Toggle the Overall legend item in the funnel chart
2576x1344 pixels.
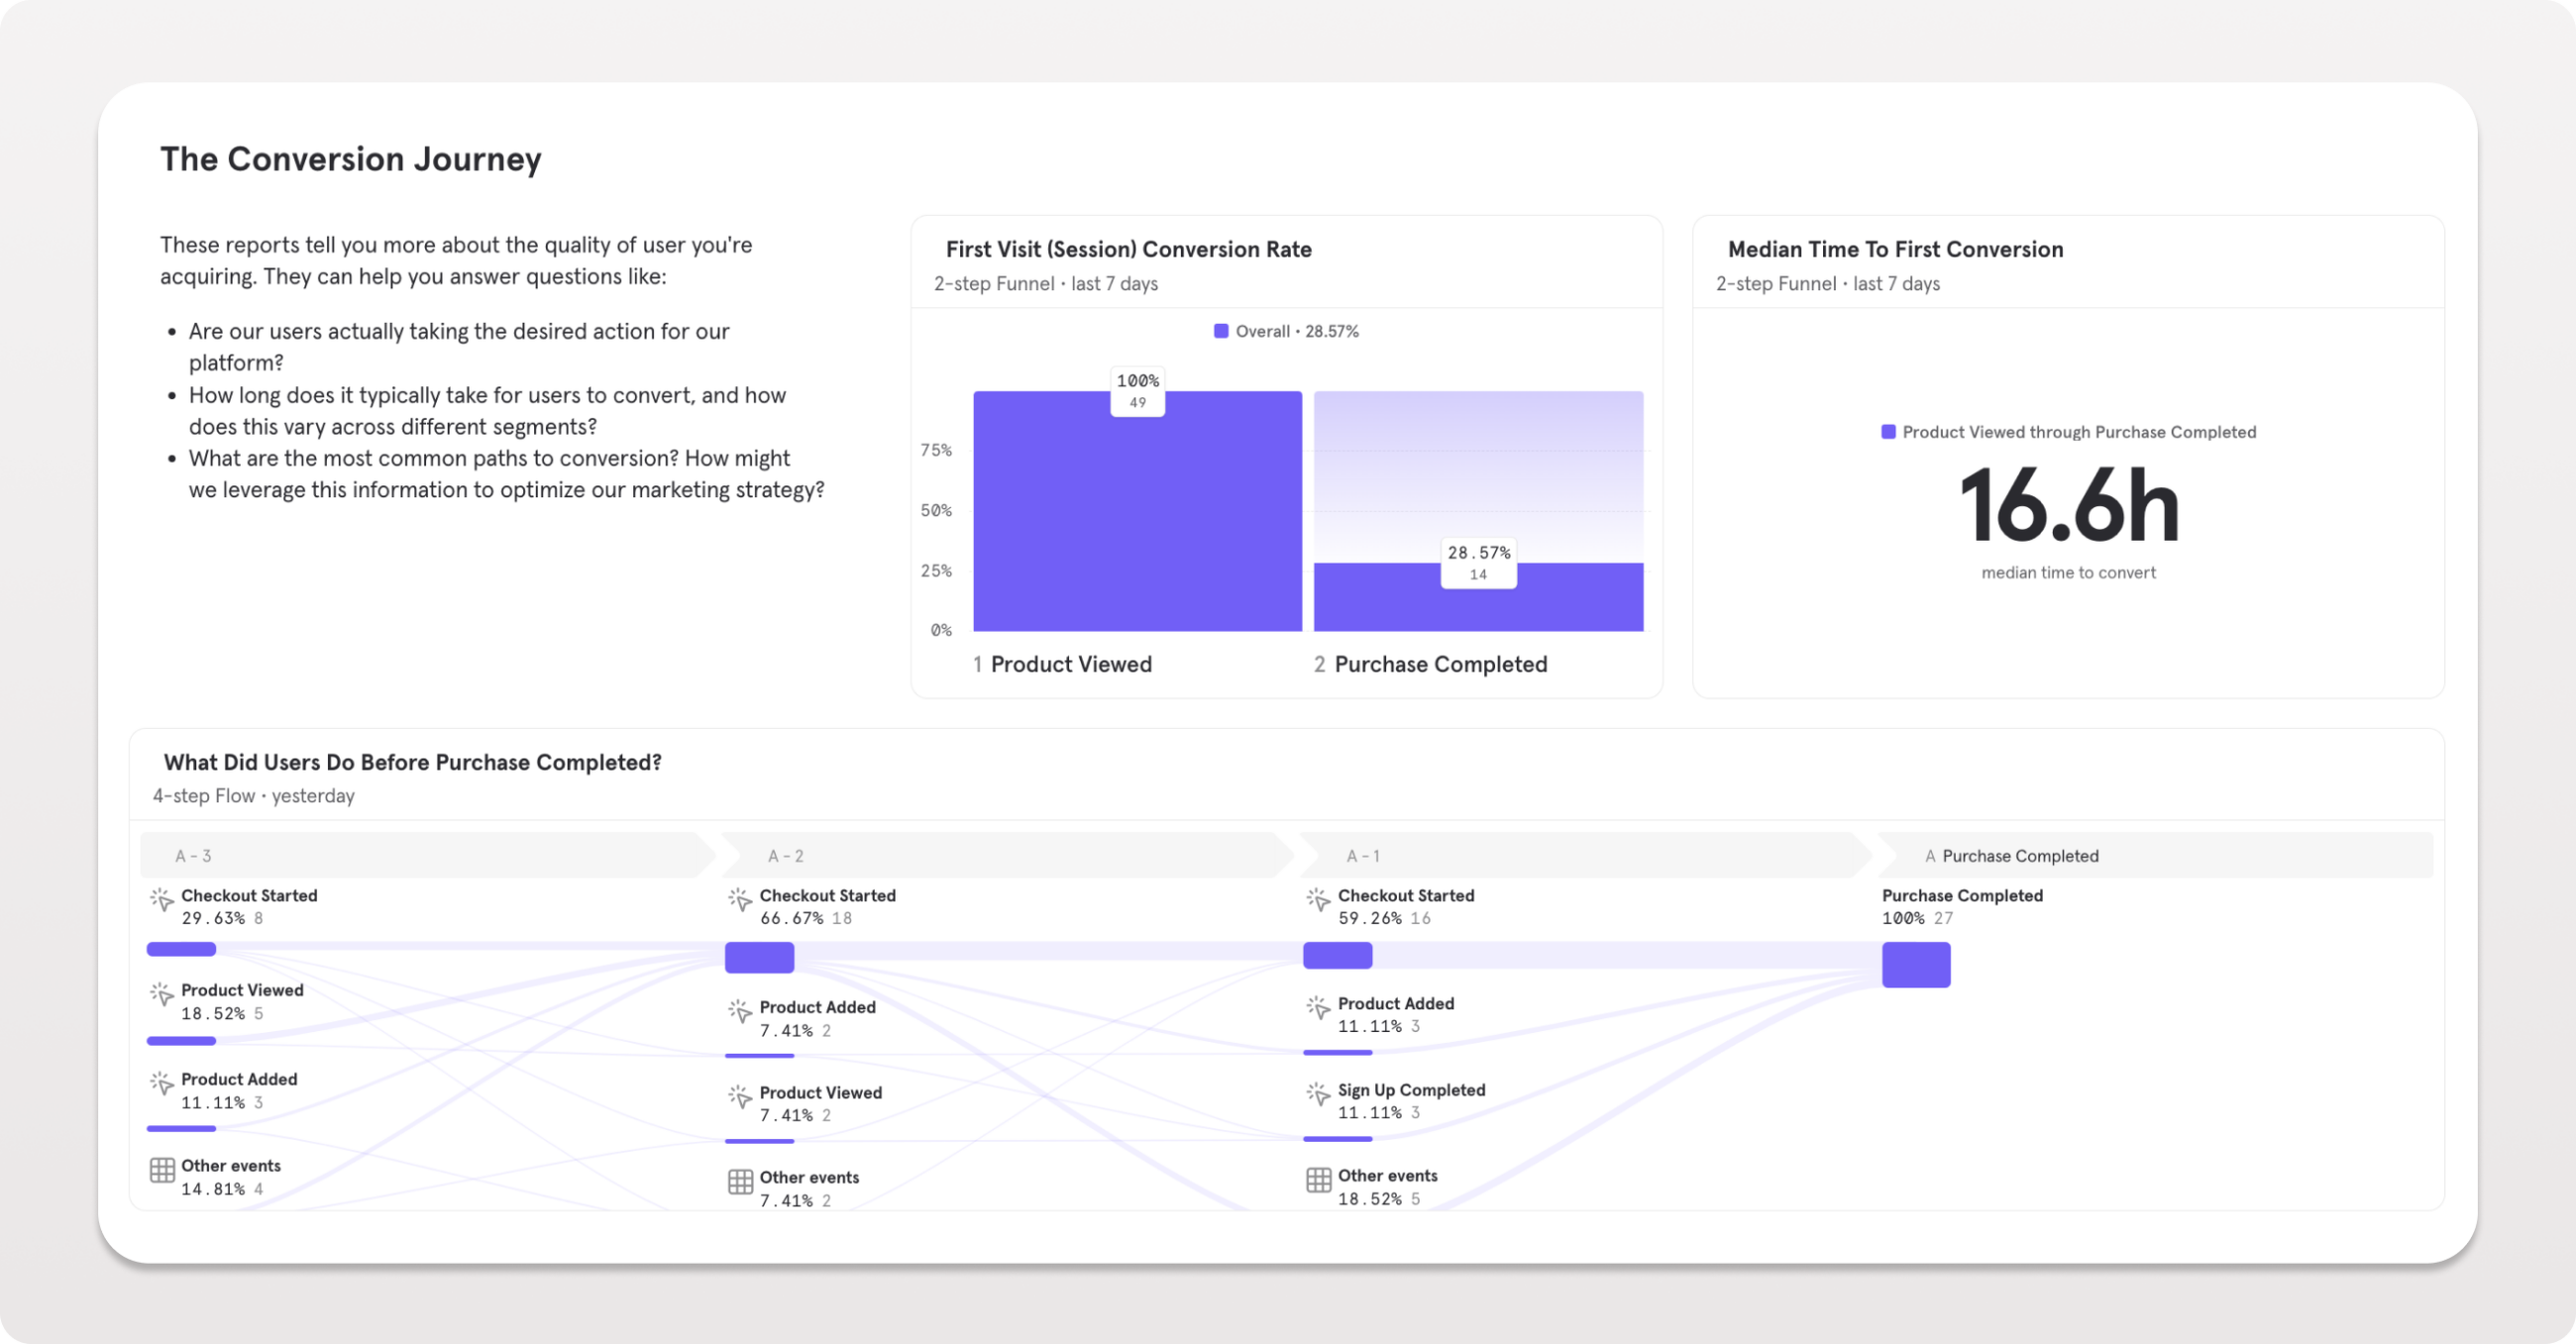coord(1286,330)
